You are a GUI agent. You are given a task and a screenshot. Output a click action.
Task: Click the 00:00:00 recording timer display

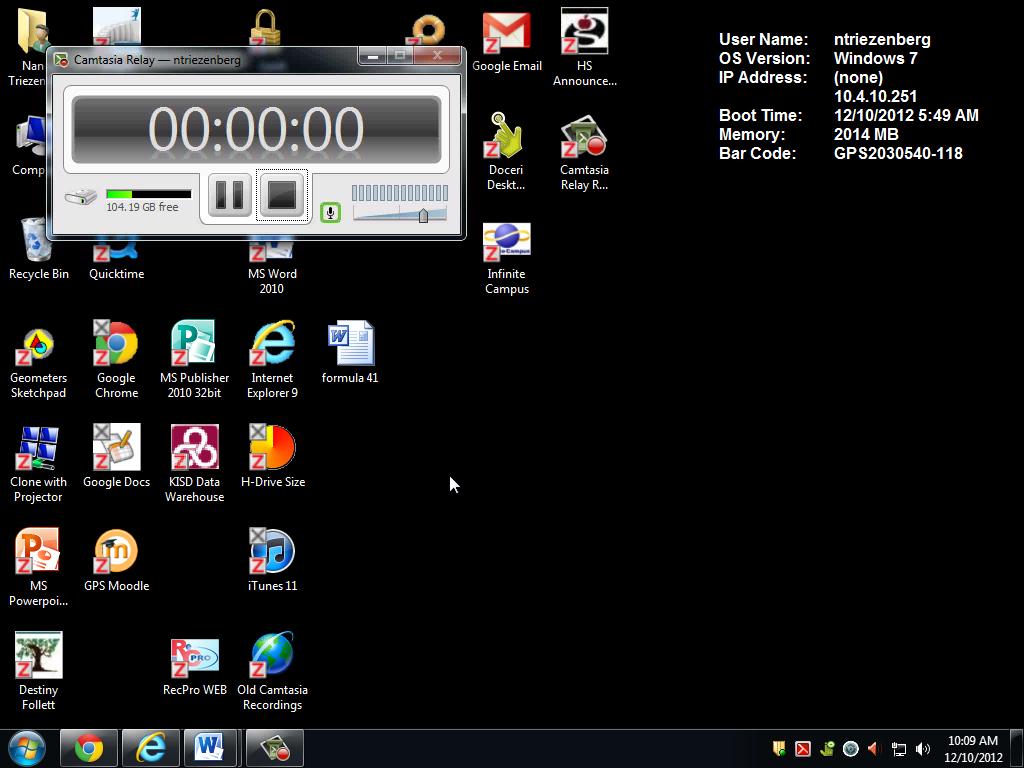tap(256, 129)
